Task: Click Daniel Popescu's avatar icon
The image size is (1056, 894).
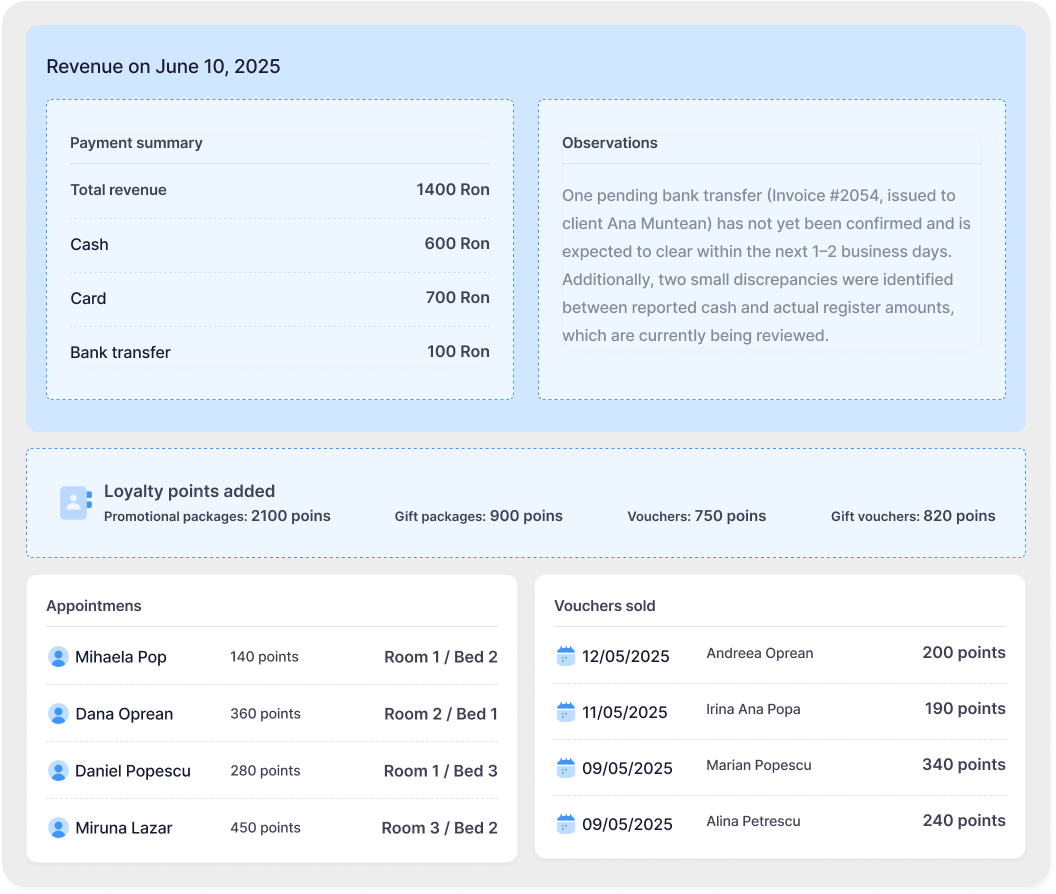Action: pos(58,771)
